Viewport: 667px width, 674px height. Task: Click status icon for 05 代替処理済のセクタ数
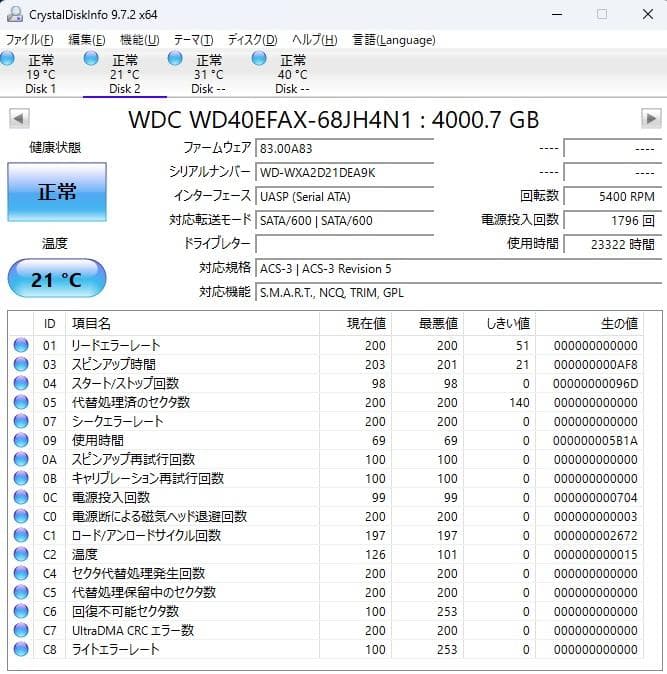tap(21, 402)
